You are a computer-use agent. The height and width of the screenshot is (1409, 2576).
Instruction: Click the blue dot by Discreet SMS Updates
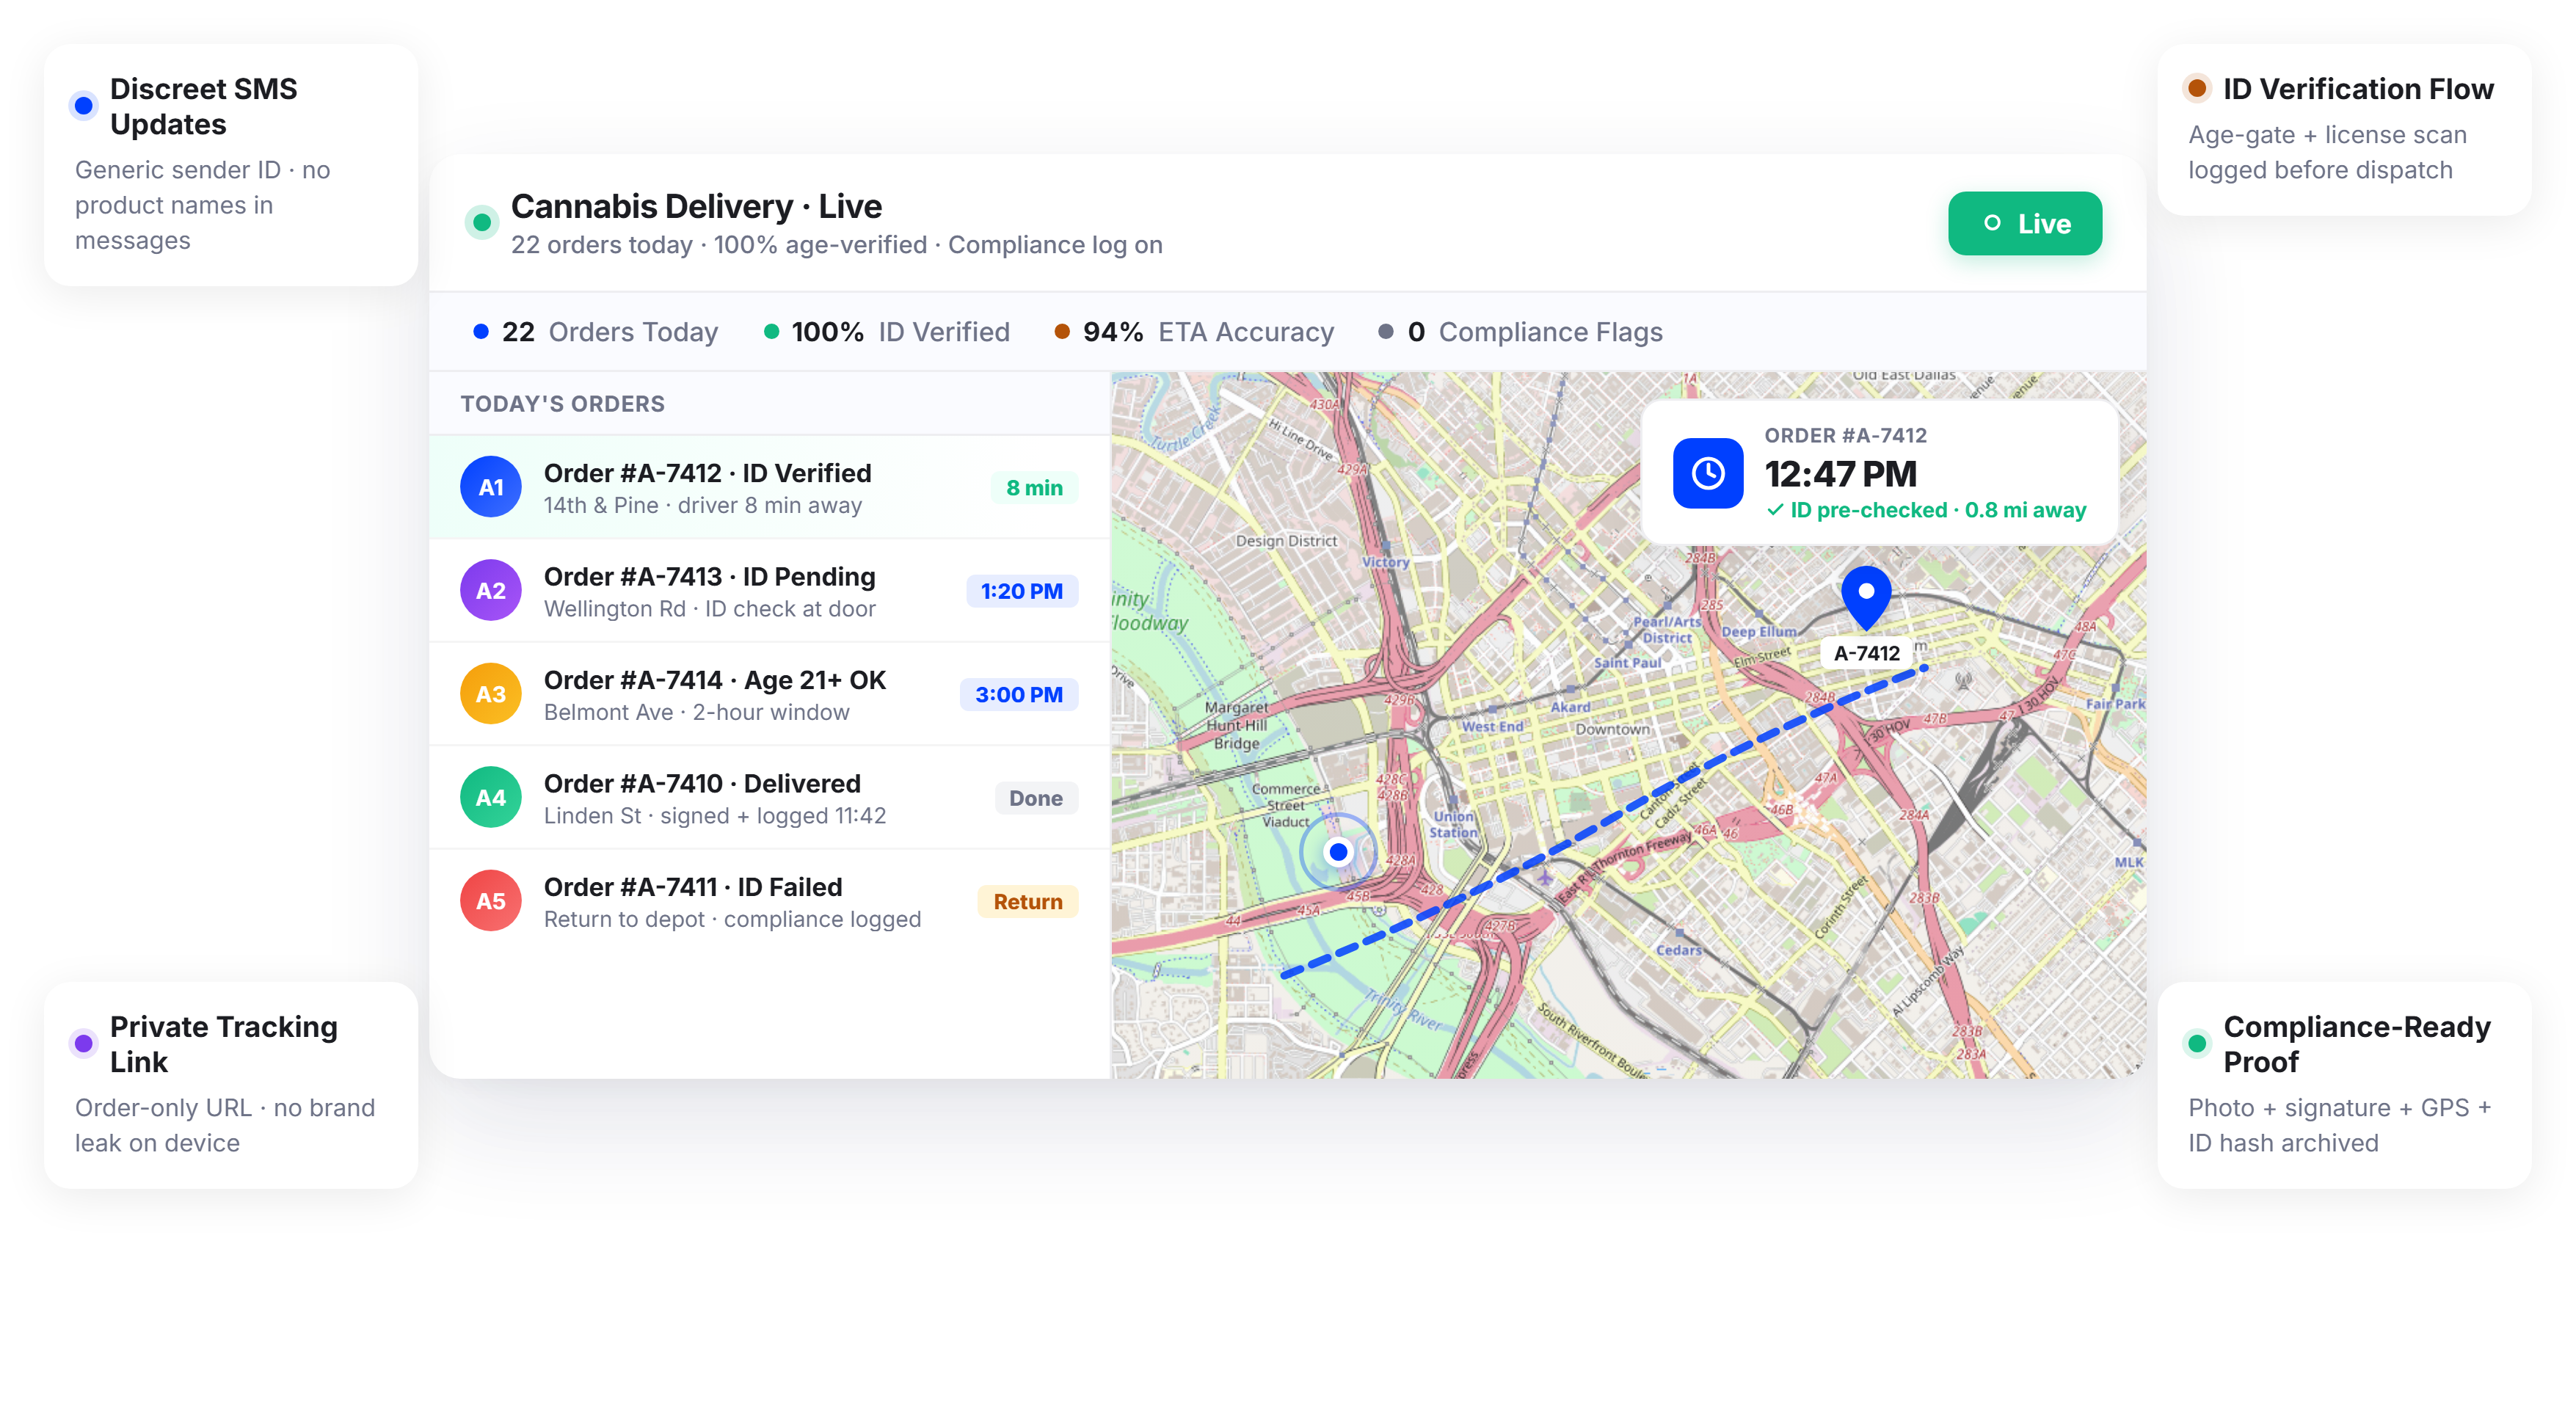(x=84, y=105)
